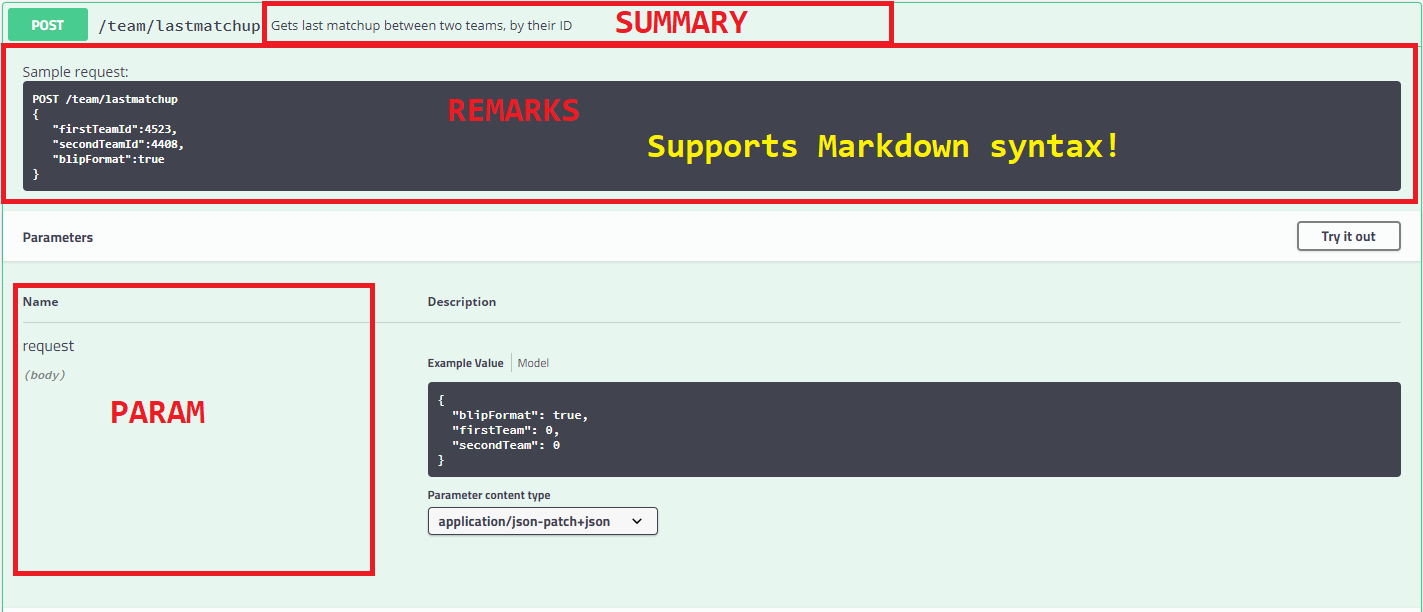Click the 'Sample request:' label
Screen dimensions: 1423x612
(x=75, y=72)
